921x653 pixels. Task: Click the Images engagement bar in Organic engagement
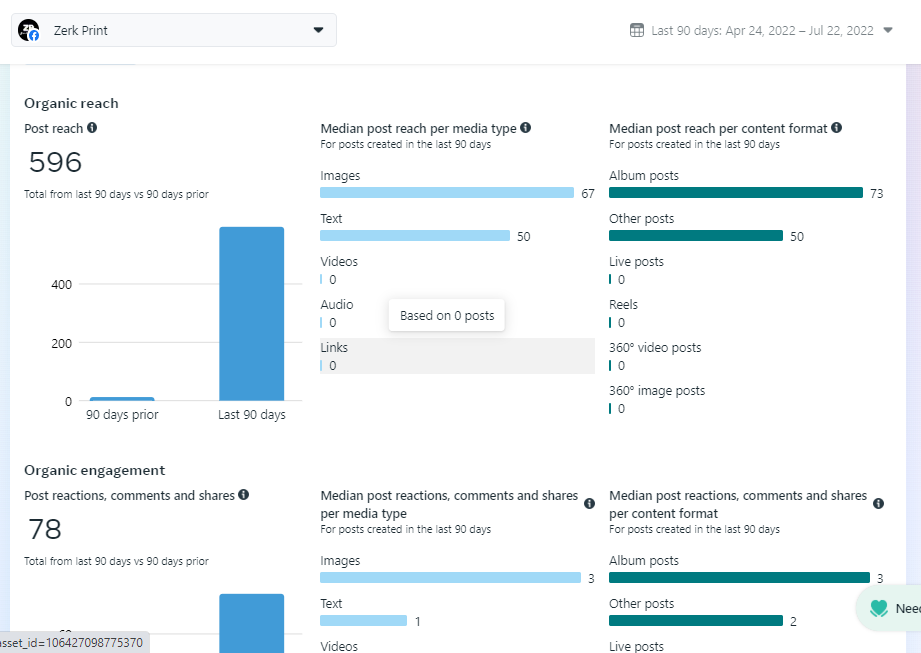click(x=450, y=578)
